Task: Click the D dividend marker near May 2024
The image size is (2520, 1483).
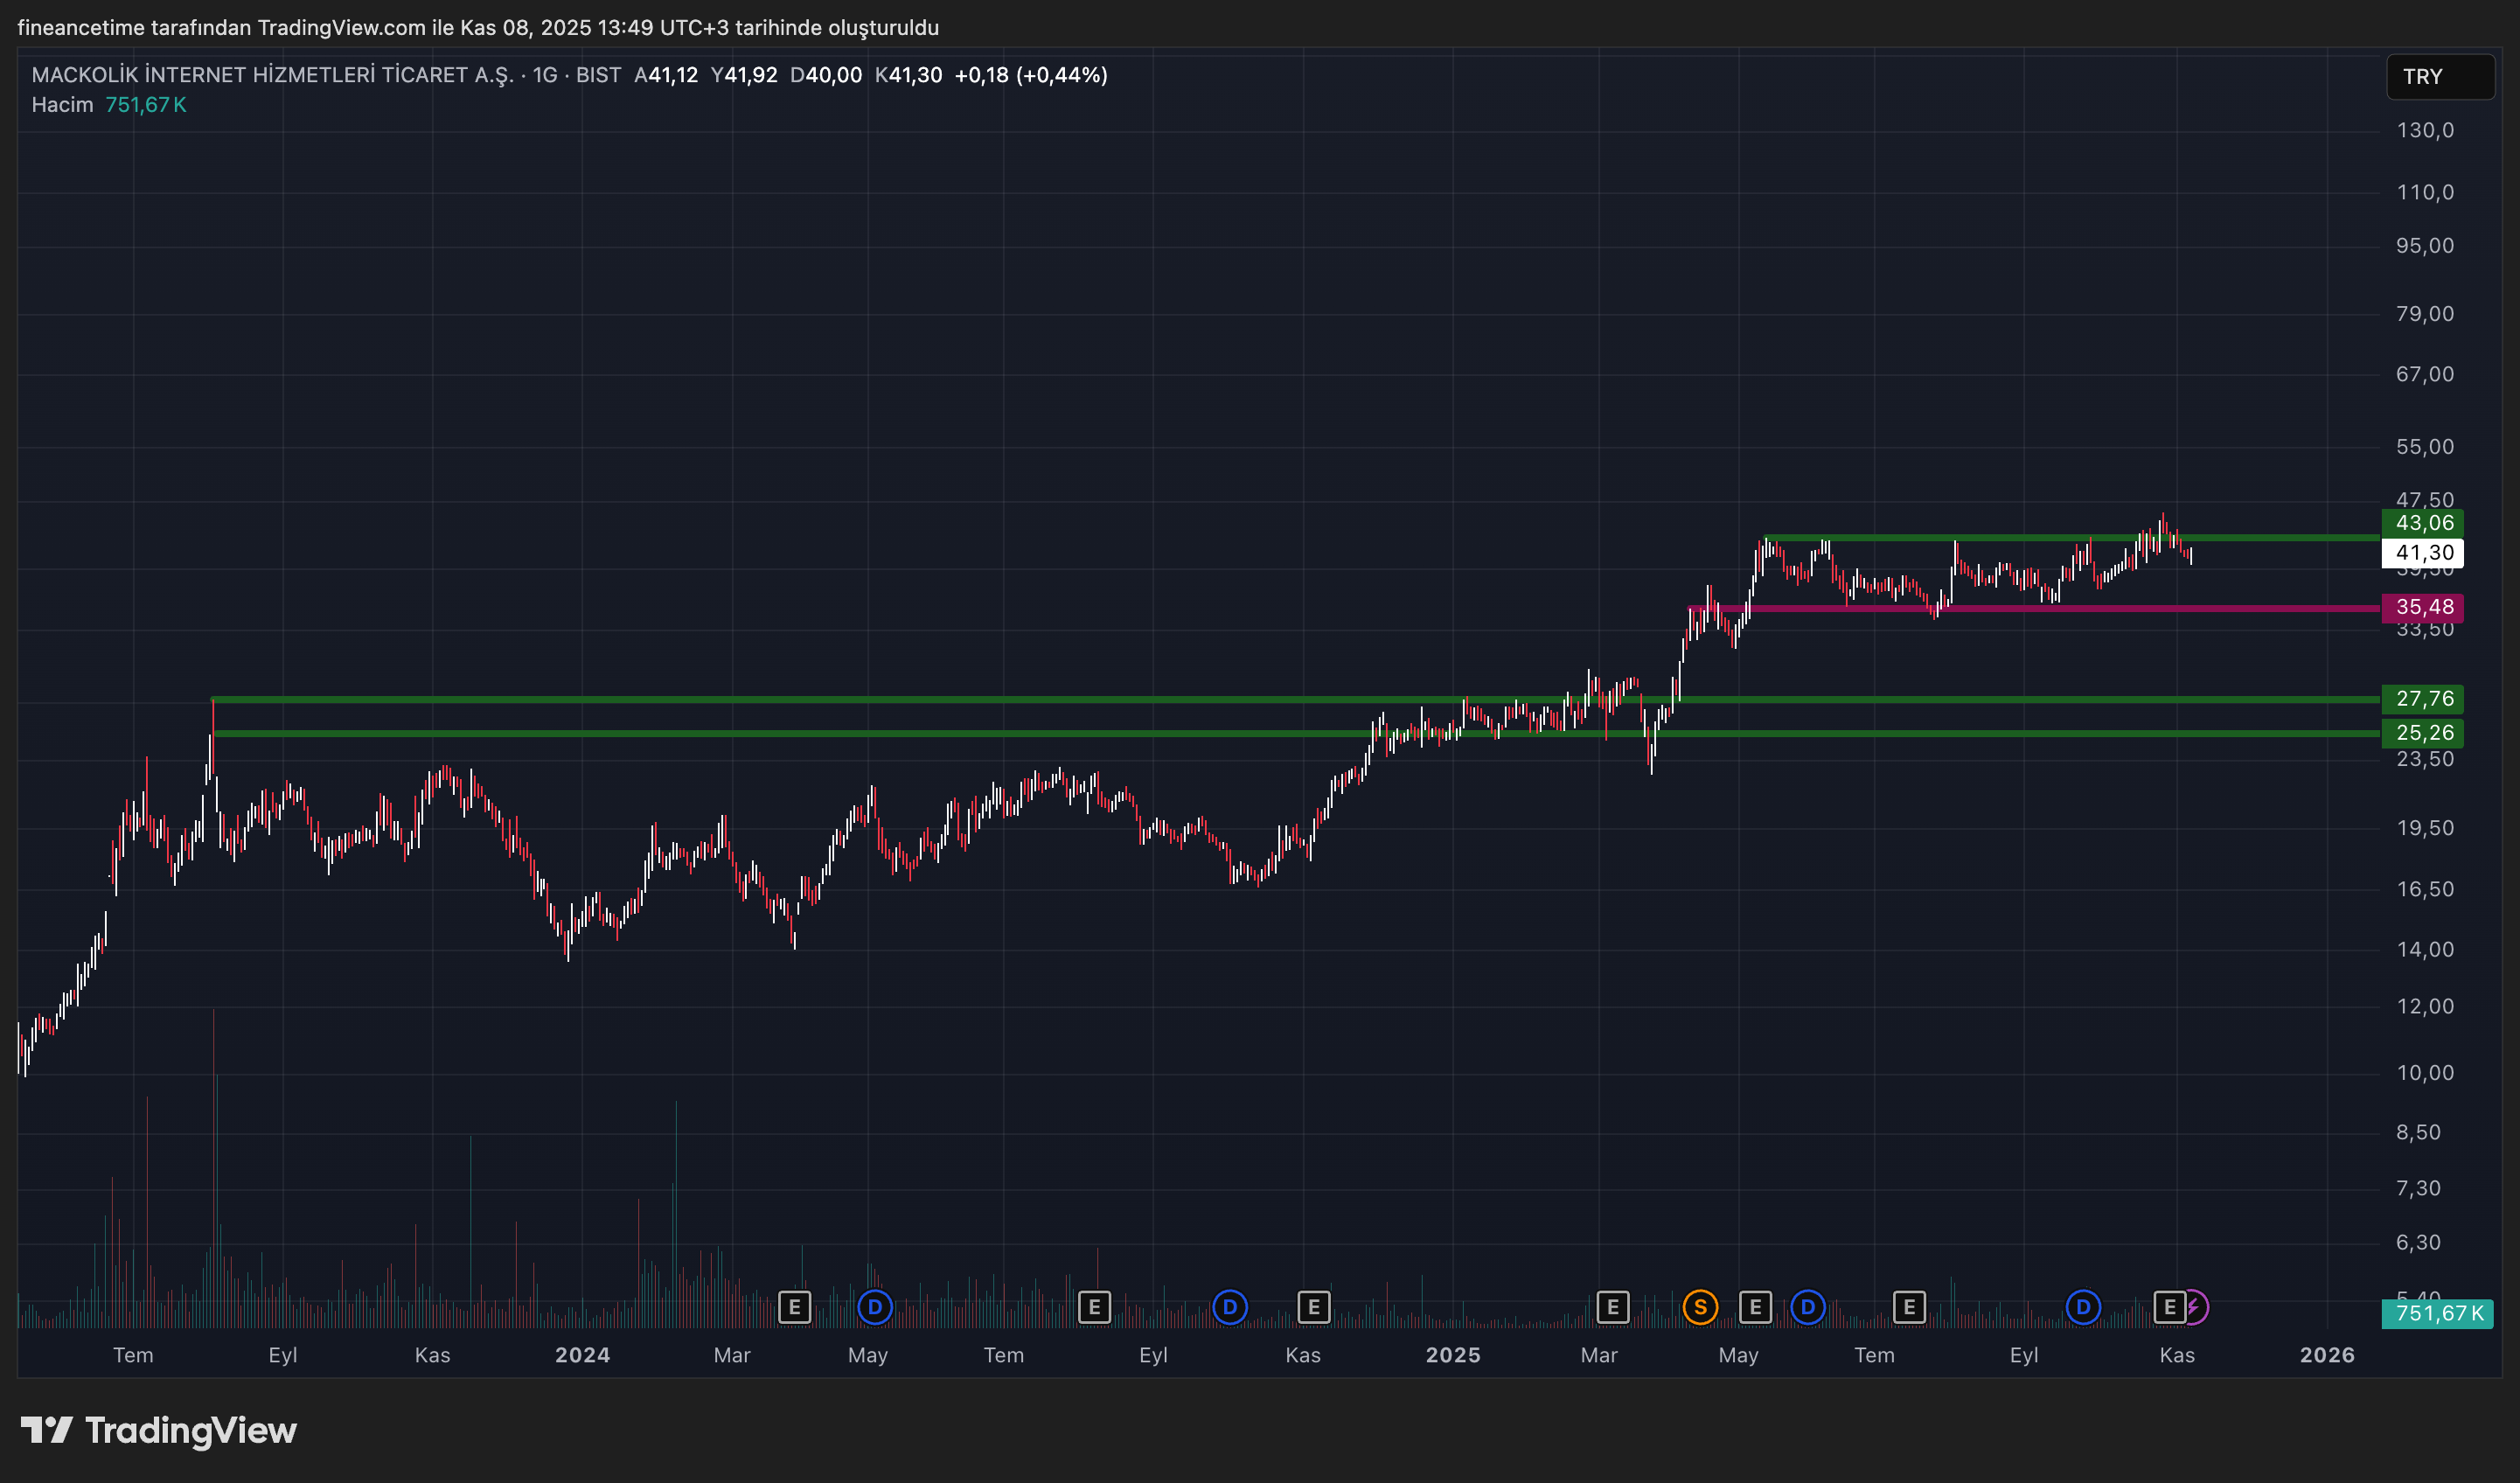Action: [875, 1307]
